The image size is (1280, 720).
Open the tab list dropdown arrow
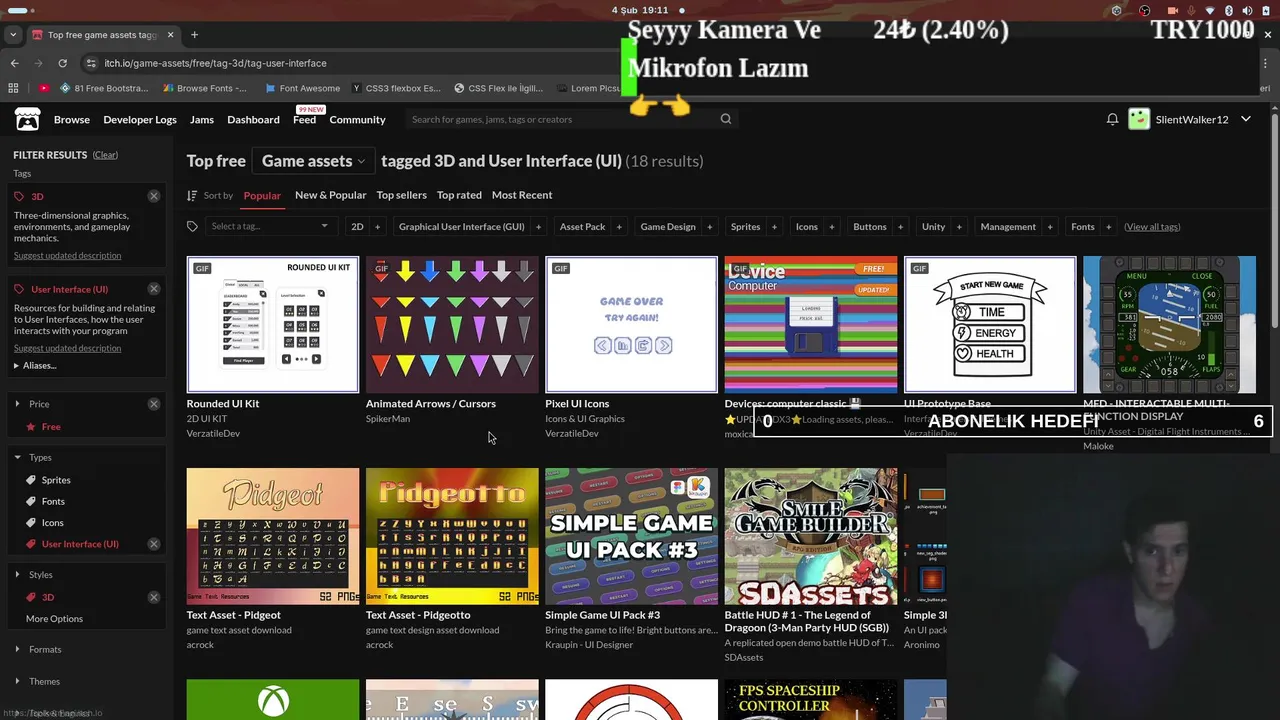tap(12, 35)
